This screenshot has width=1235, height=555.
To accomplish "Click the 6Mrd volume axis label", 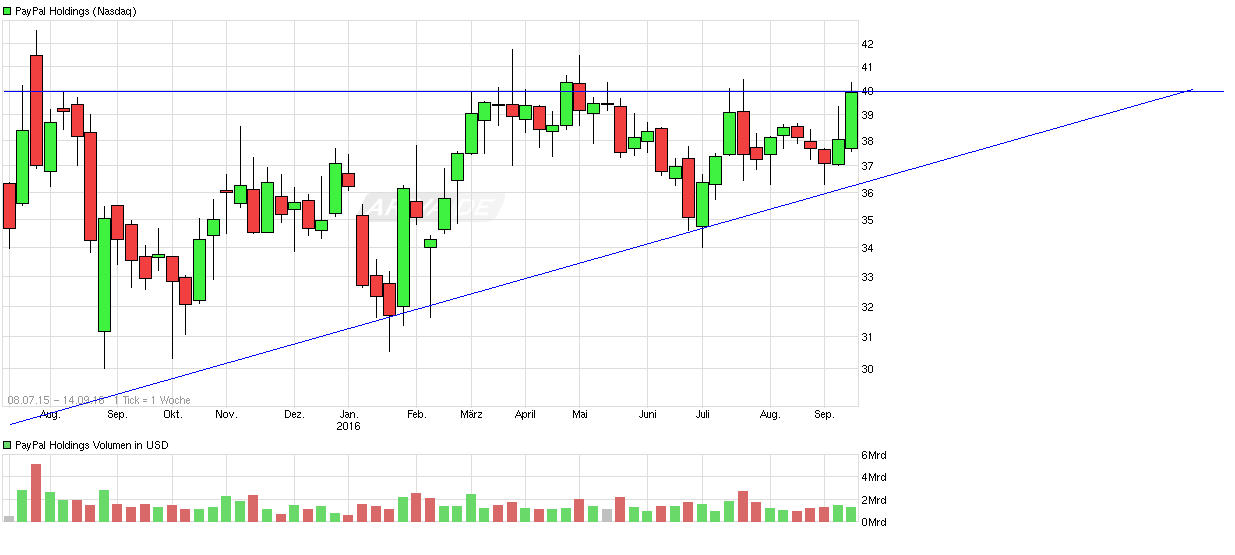I will click(873, 455).
